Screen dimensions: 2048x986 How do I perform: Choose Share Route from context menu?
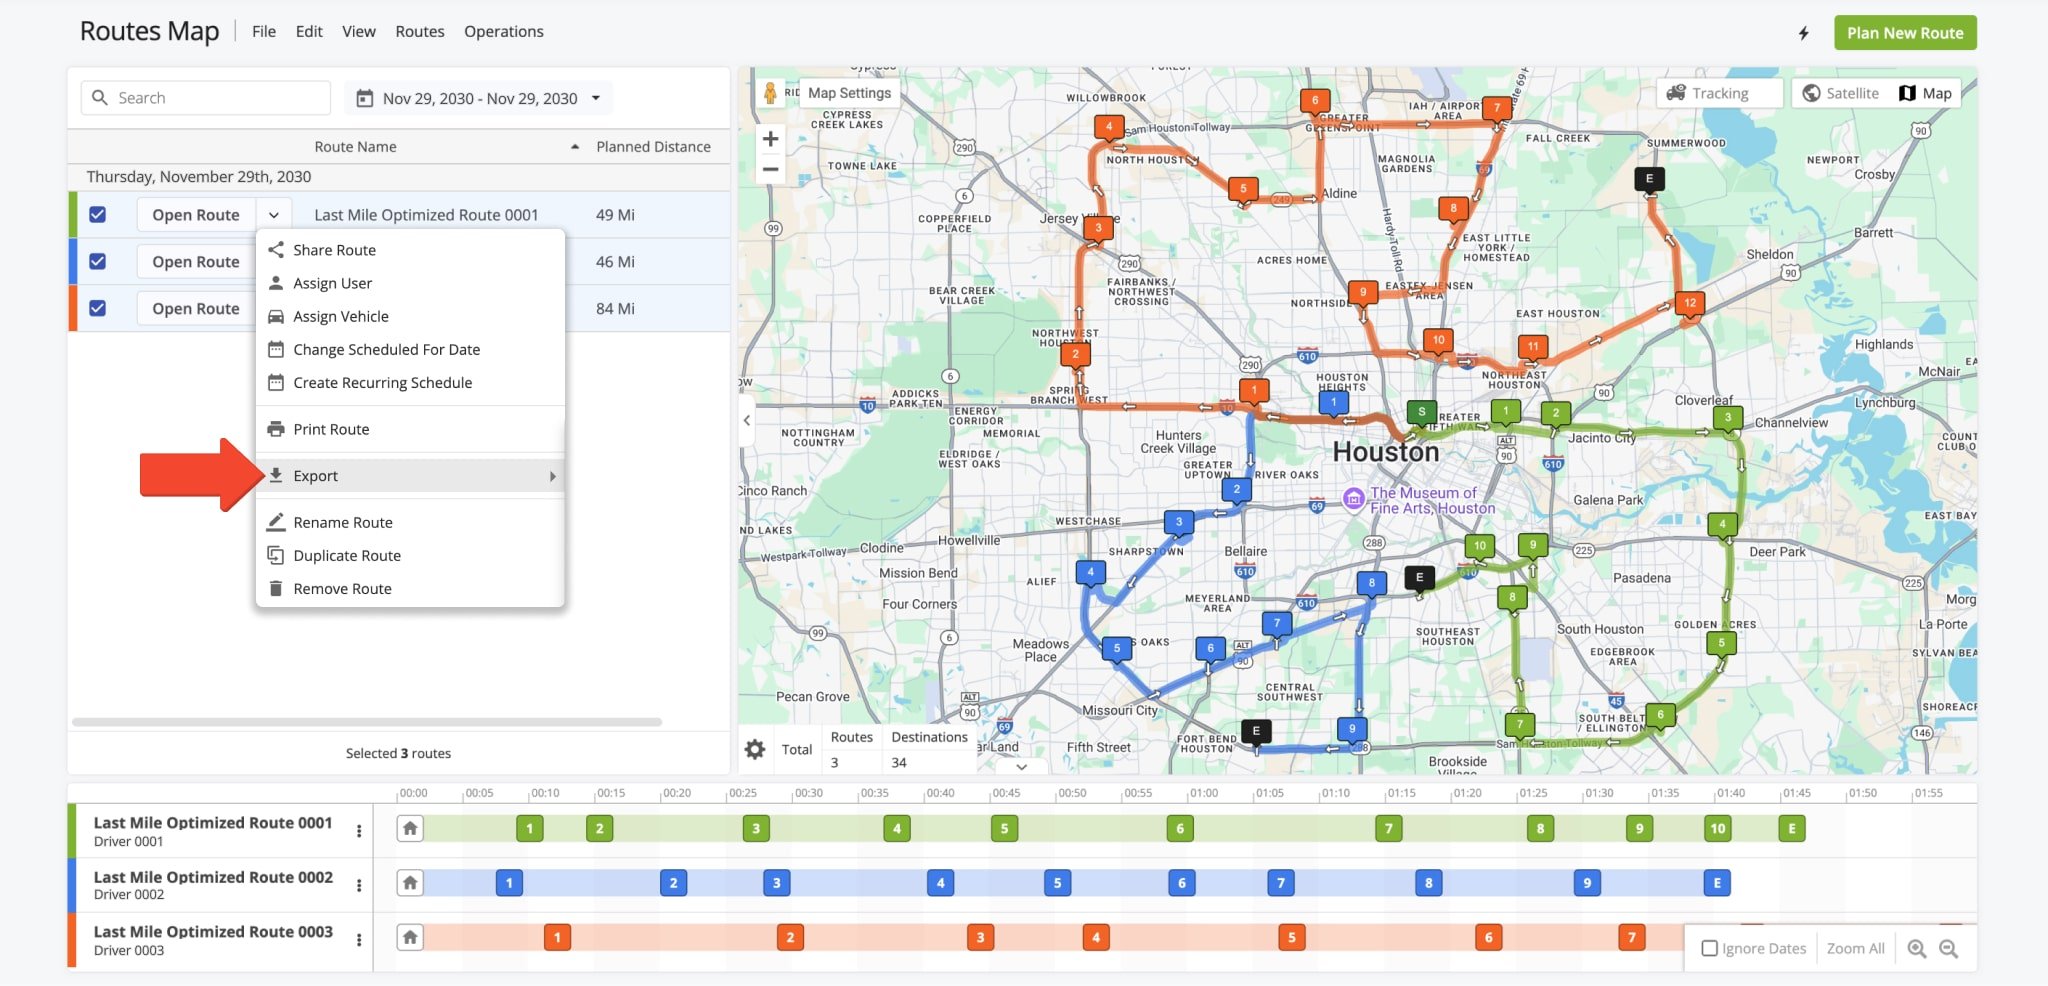tap(411, 250)
